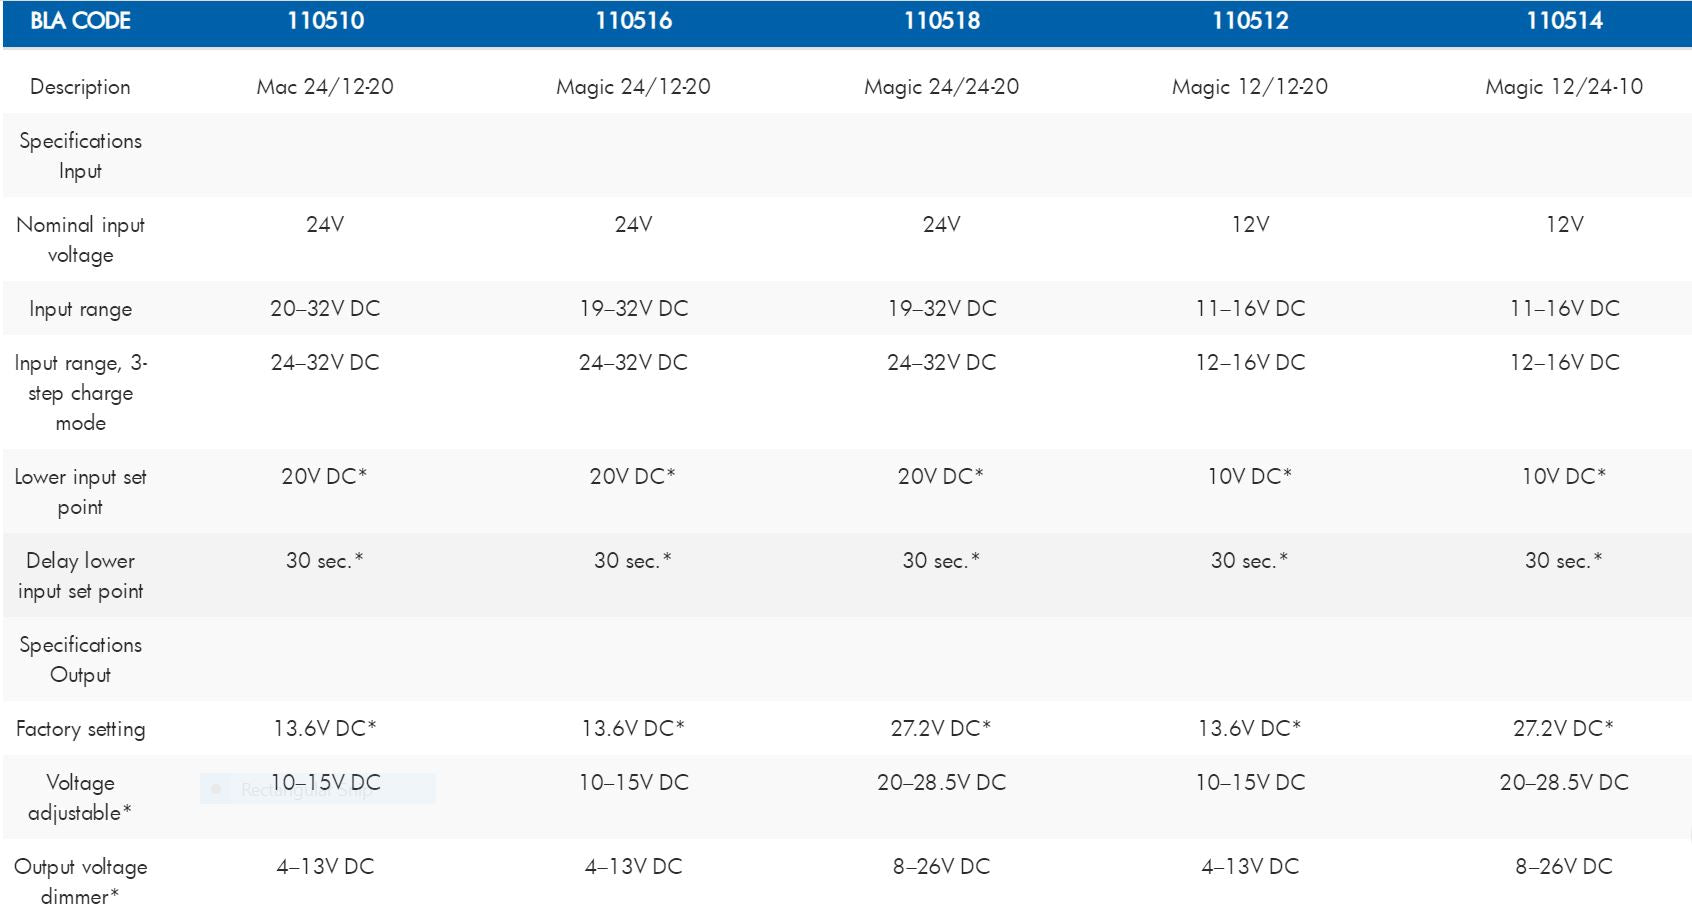Click the Nominal input voltage row label

80,239
